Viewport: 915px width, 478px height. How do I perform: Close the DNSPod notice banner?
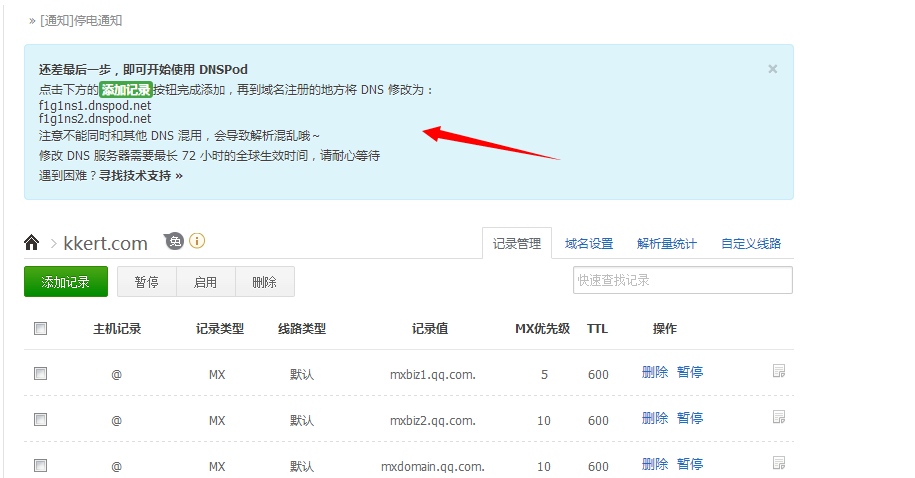pos(773,69)
